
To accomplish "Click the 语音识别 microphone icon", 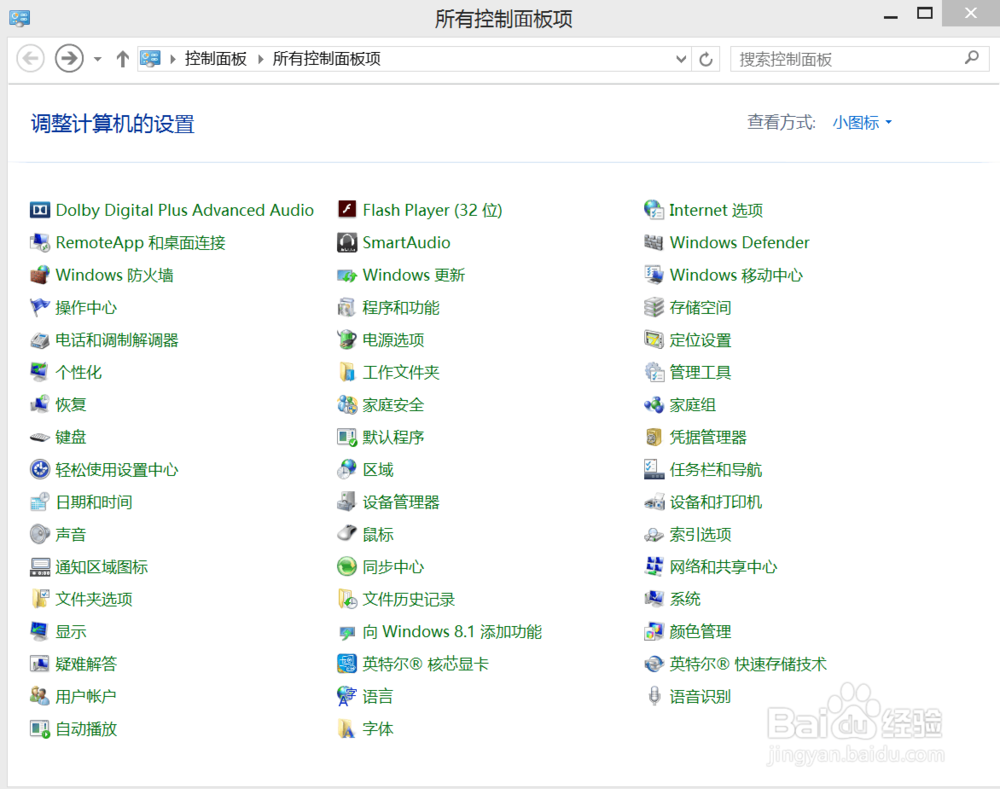I will (654, 696).
